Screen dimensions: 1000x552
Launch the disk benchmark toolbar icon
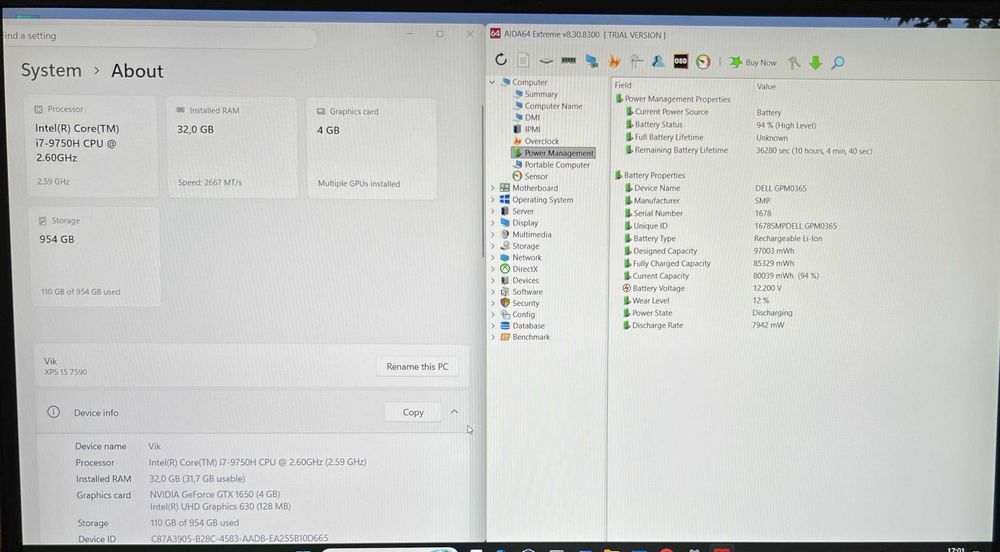(x=546, y=61)
